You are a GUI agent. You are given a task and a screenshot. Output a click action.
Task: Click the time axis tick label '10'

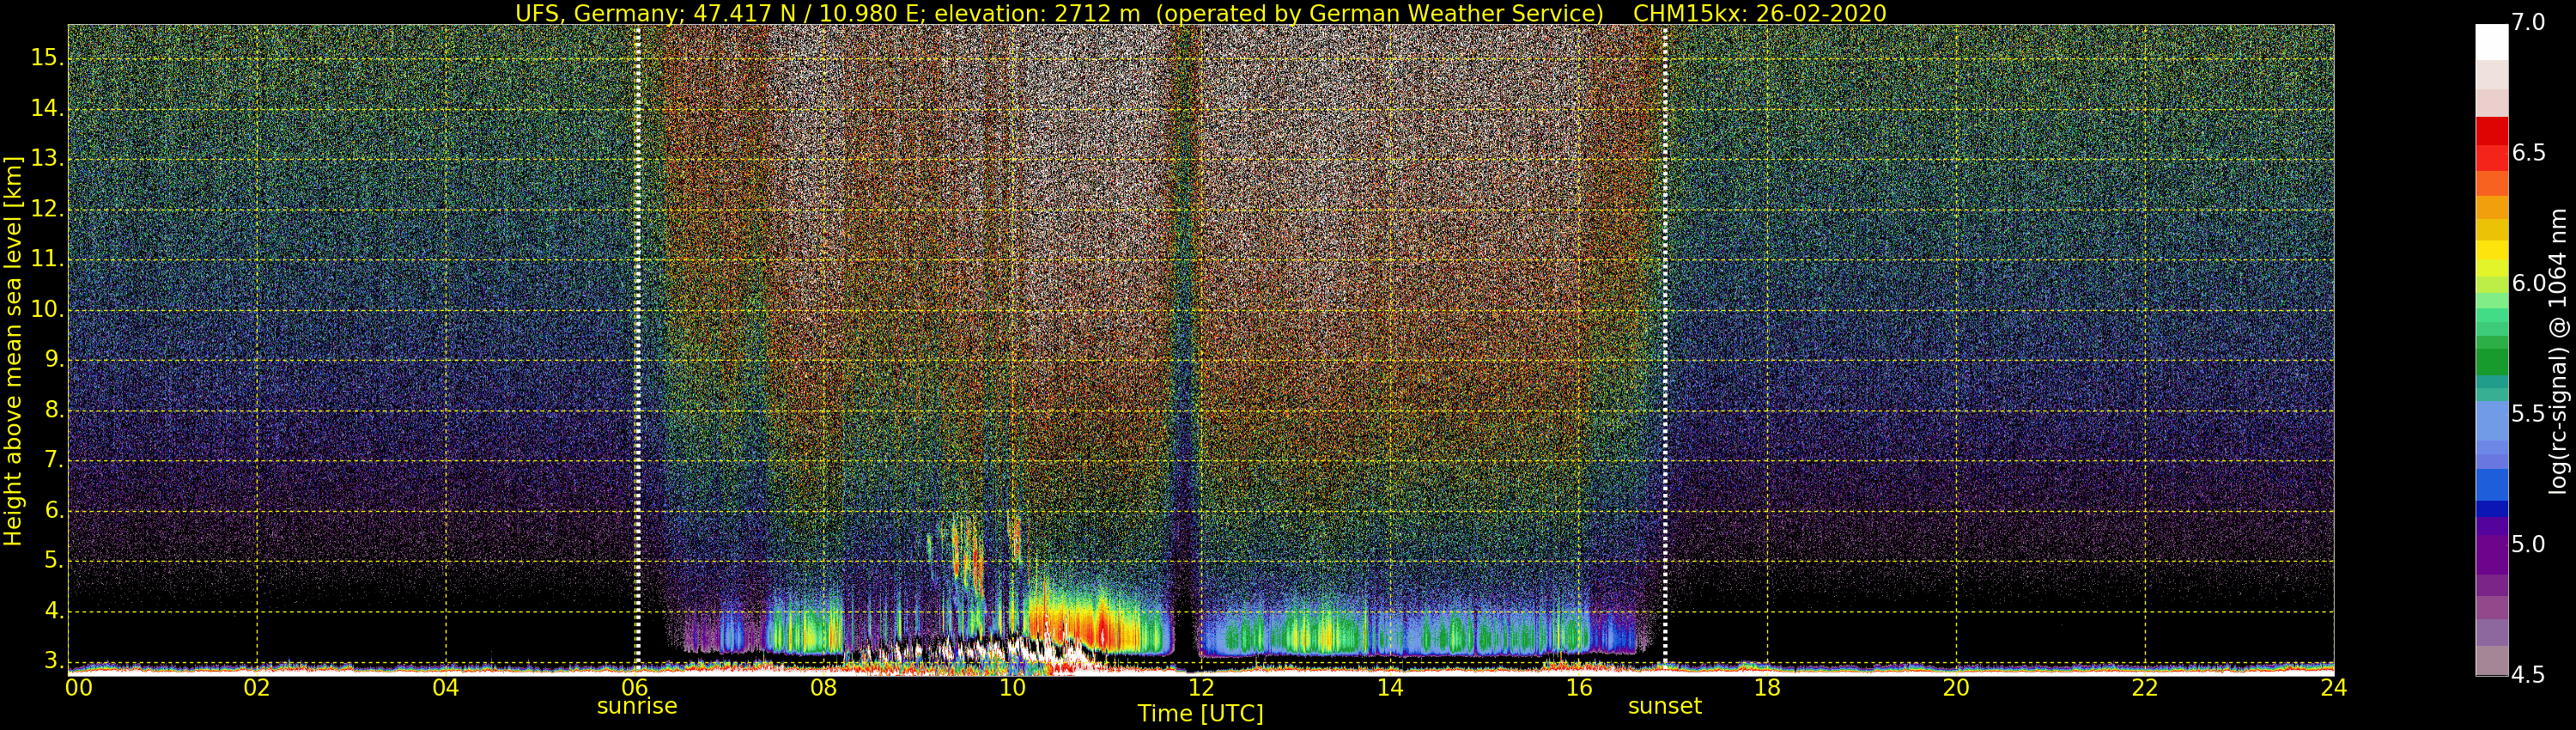(1012, 687)
